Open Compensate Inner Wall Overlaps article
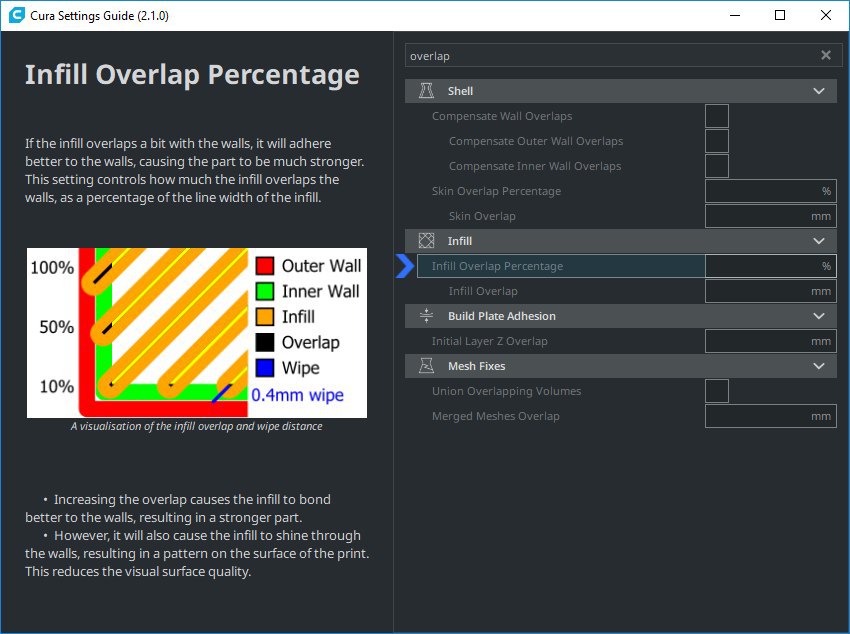This screenshot has height=634, width=850. click(535, 166)
